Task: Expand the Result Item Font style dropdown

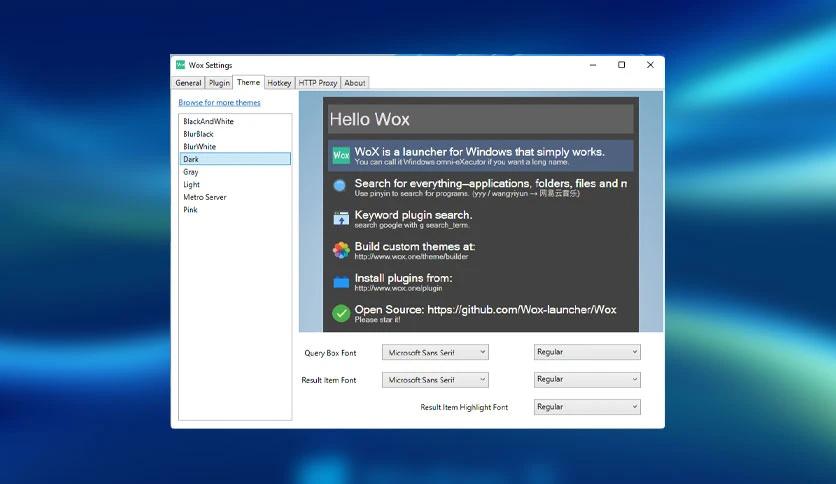Action: (587, 380)
